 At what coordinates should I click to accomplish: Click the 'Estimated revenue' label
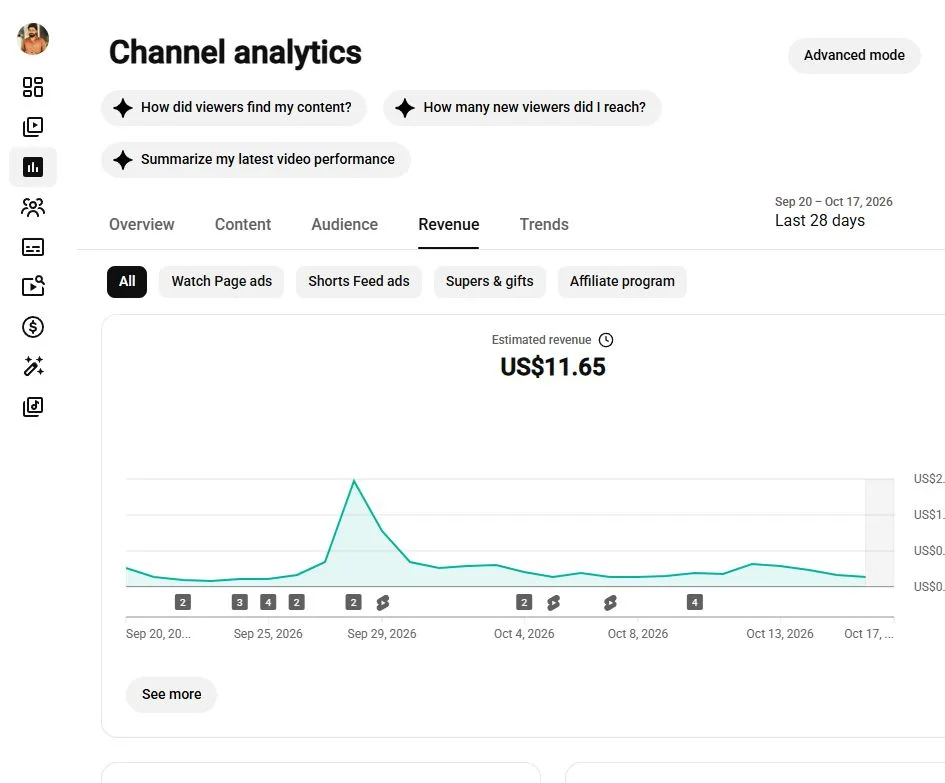point(541,340)
